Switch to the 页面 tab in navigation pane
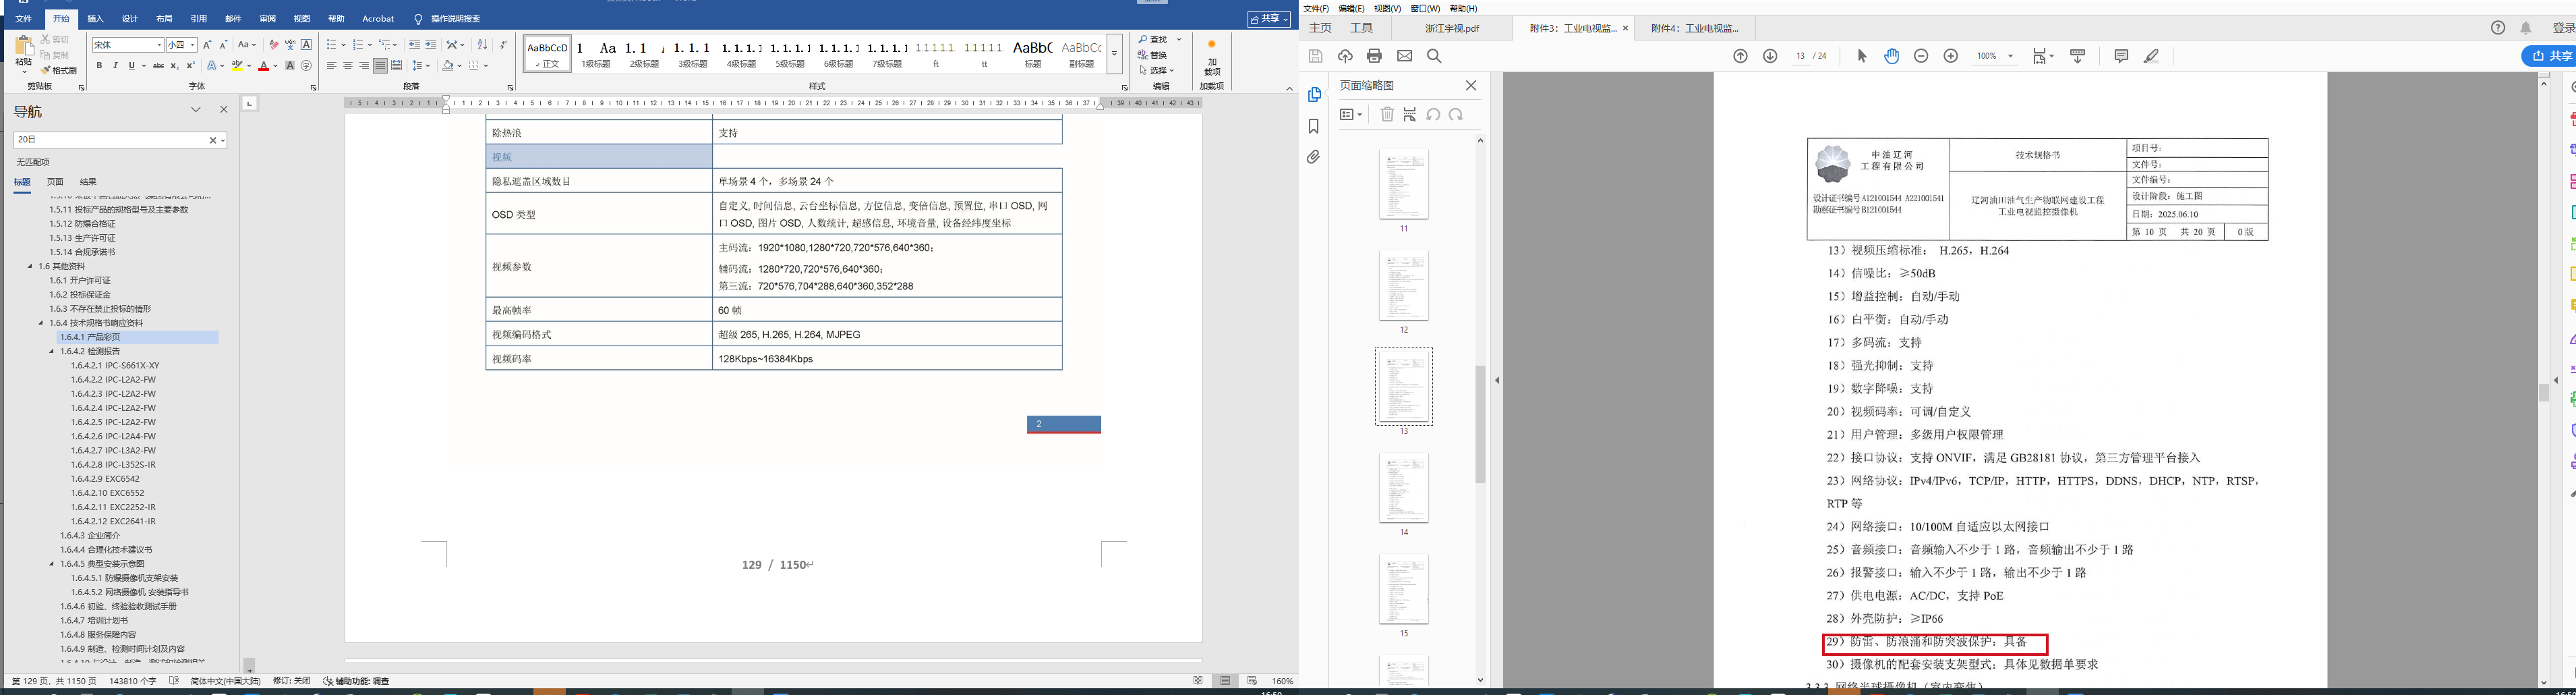Image resolution: width=2576 pixels, height=695 pixels. (x=55, y=182)
